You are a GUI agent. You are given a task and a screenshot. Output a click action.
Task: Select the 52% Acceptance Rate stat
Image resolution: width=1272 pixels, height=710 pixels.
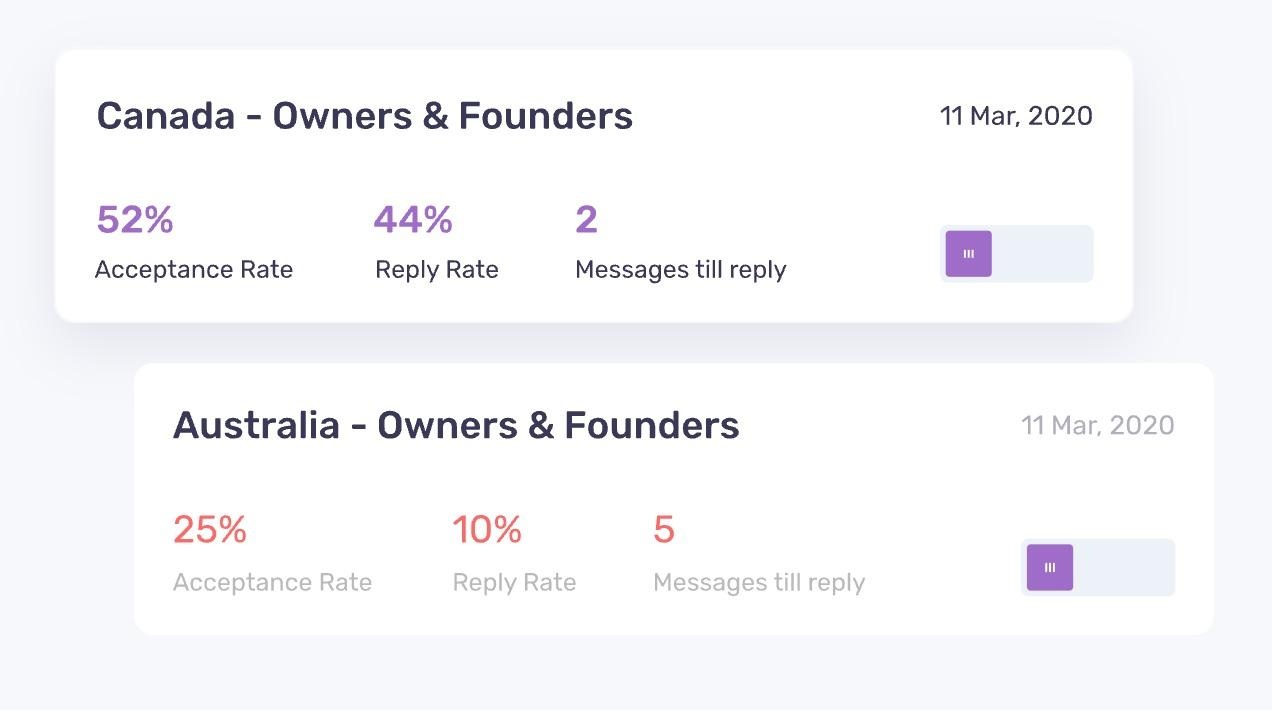[134, 219]
